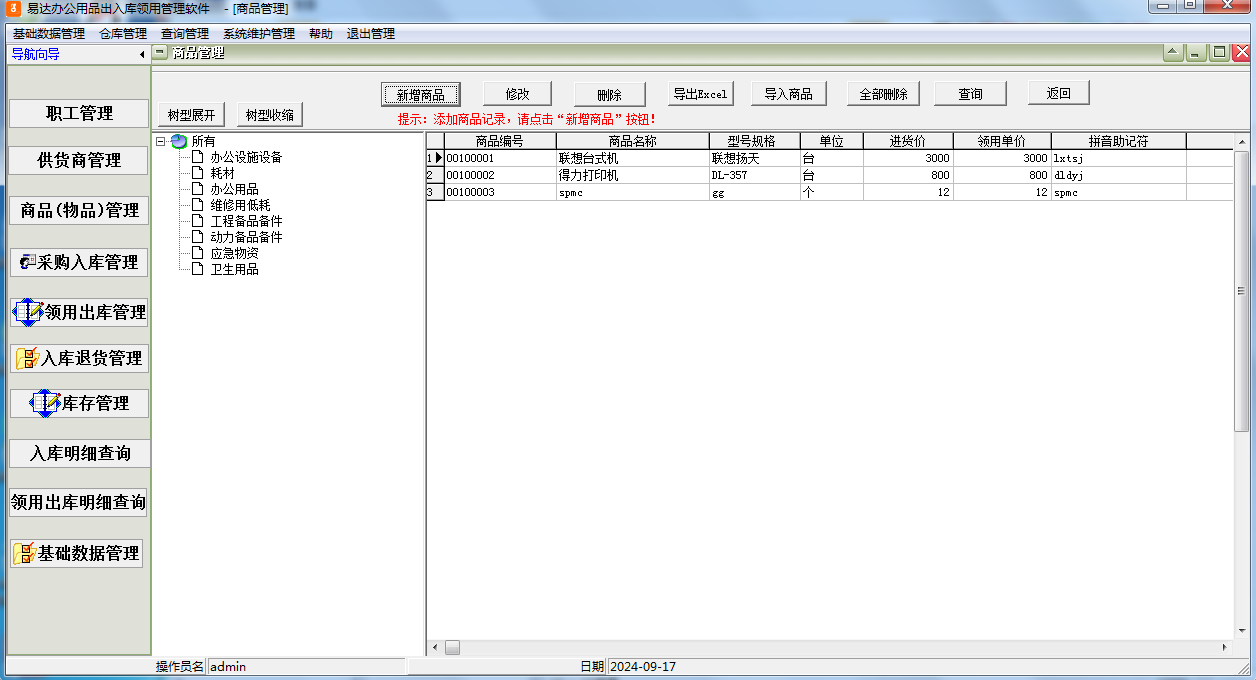Viewport: 1256px width, 680px height.
Task: Click the 树型收缩 button
Action: point(270,114)
